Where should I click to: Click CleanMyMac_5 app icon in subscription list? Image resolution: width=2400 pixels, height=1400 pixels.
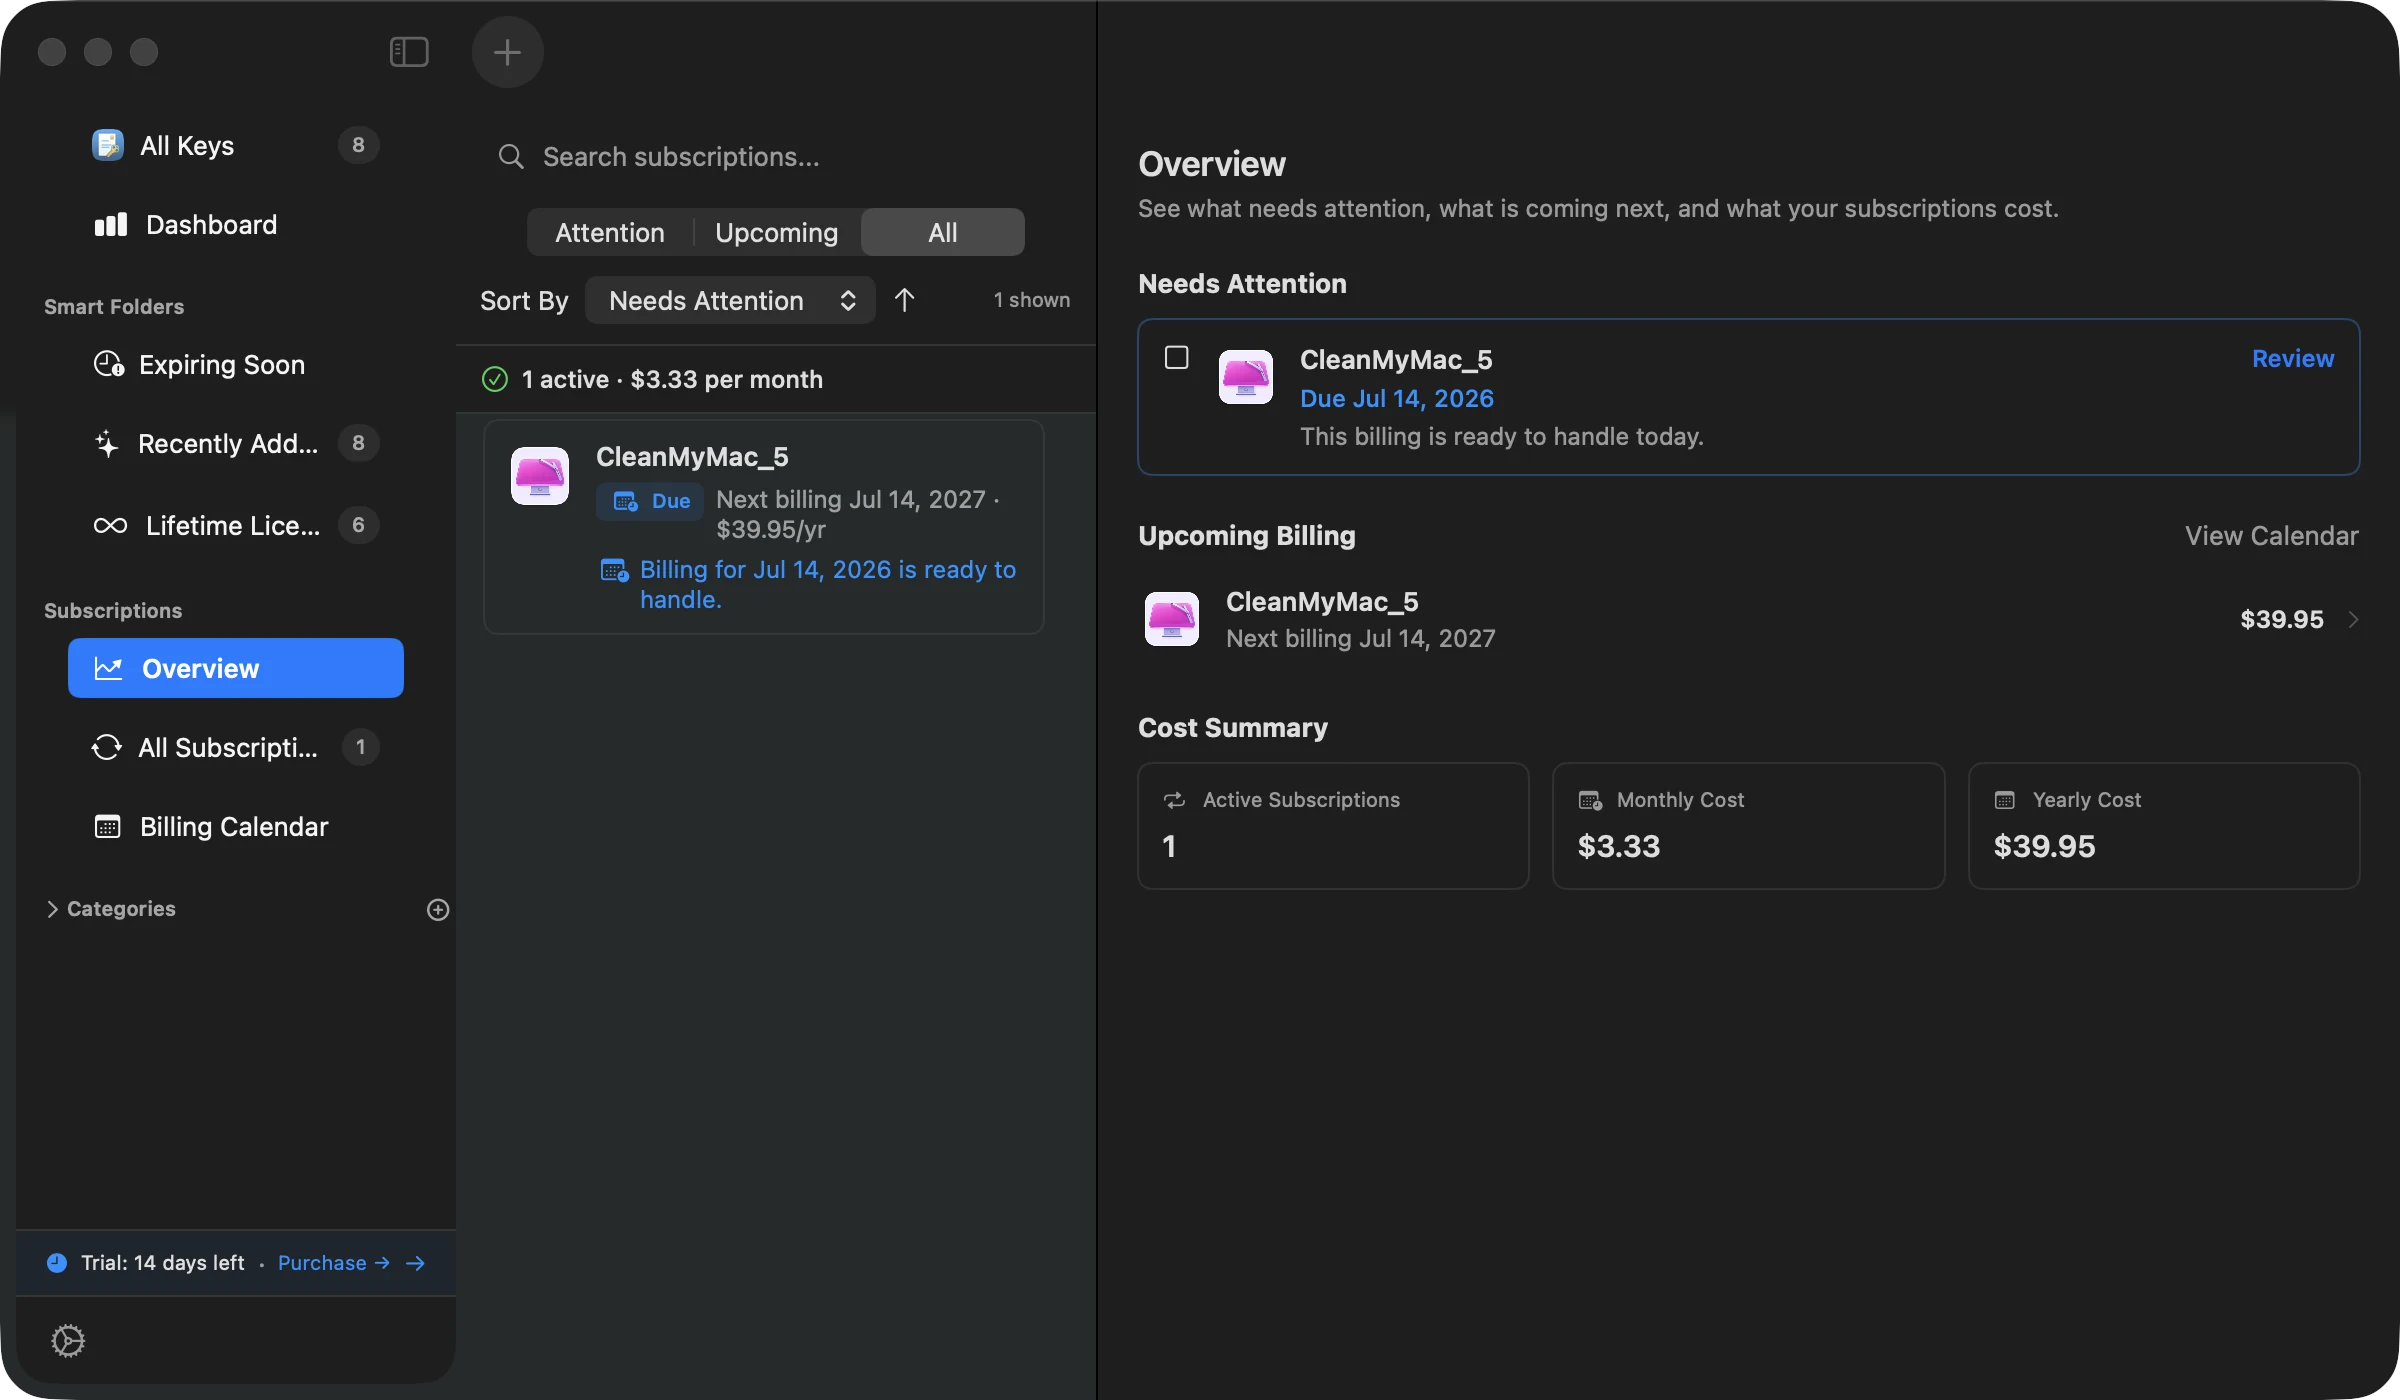(540, 476)
